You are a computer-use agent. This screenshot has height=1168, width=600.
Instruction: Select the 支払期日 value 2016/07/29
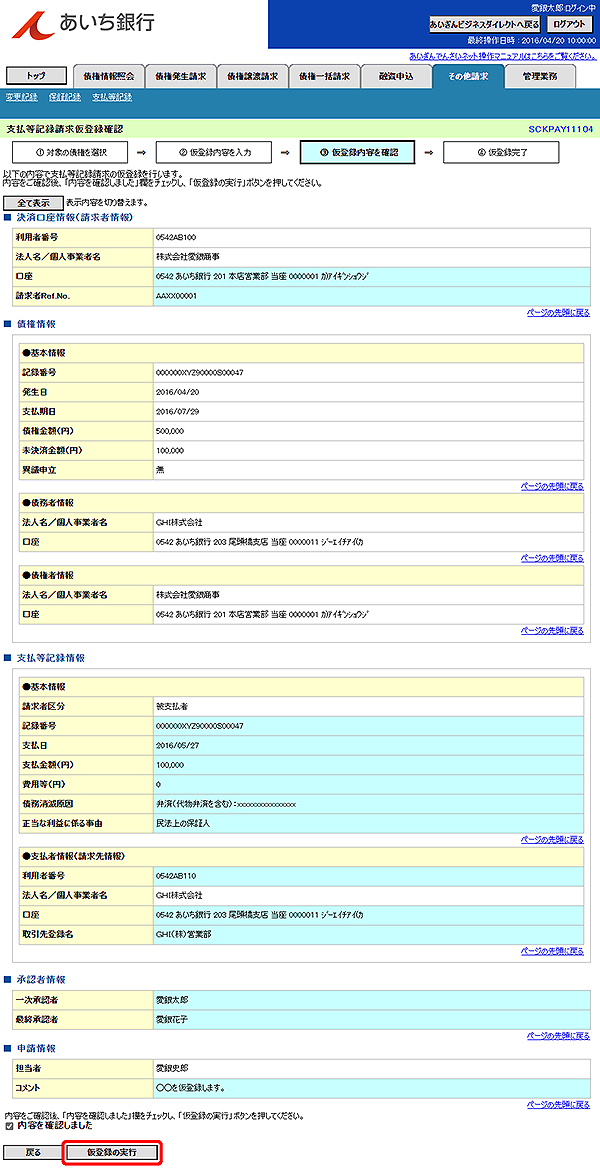[x=177, y=411]
